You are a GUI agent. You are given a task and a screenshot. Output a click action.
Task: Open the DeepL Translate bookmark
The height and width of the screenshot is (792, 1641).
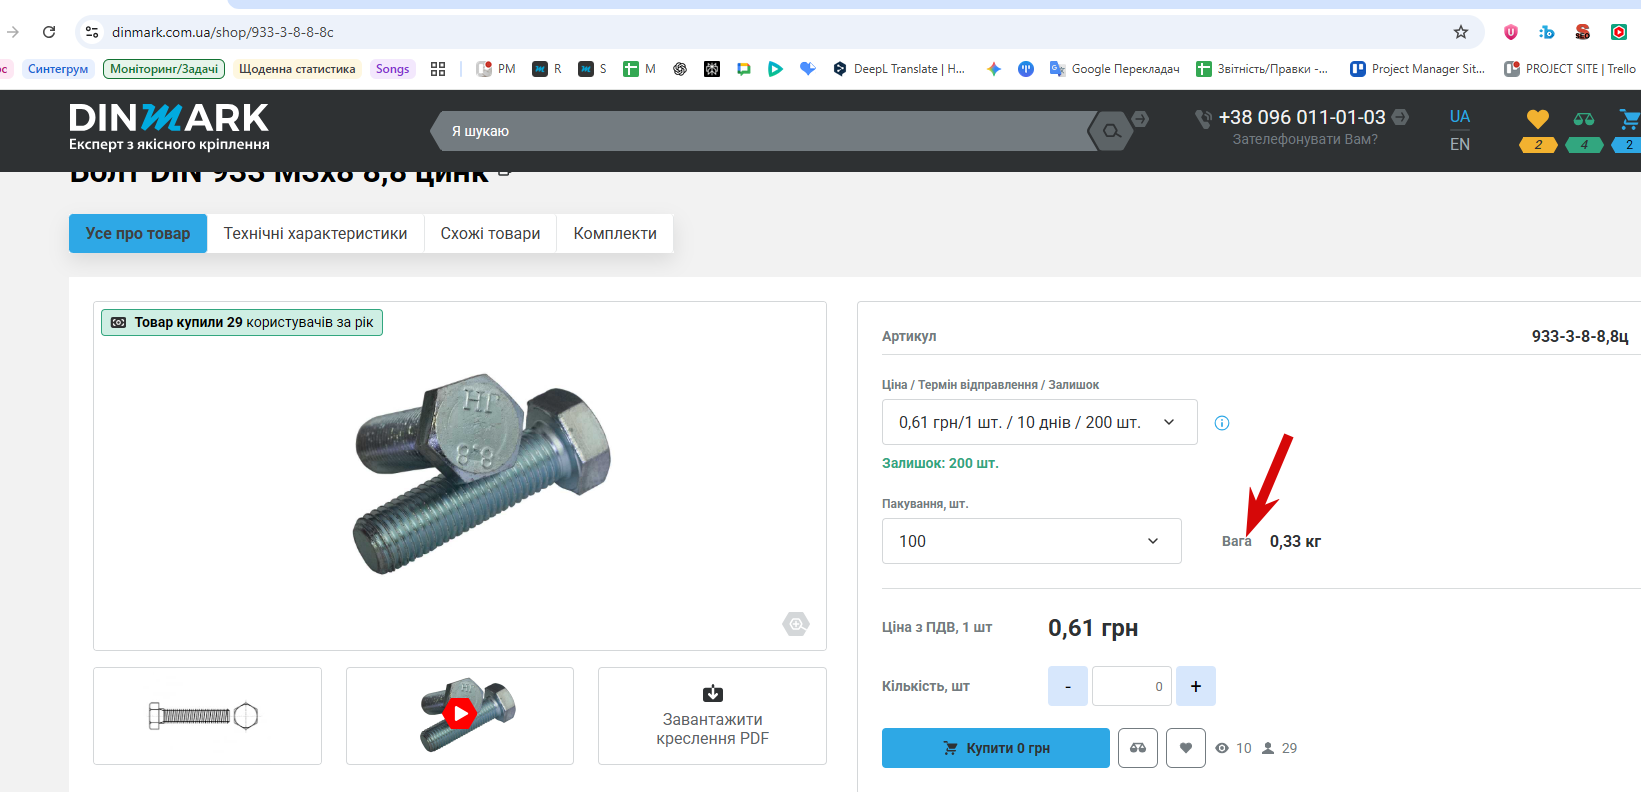[899, 69]
